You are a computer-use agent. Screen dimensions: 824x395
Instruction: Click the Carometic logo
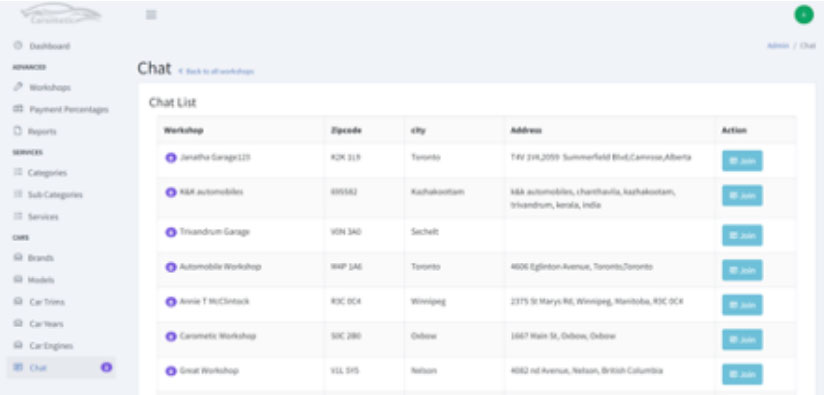click(61, 14)
